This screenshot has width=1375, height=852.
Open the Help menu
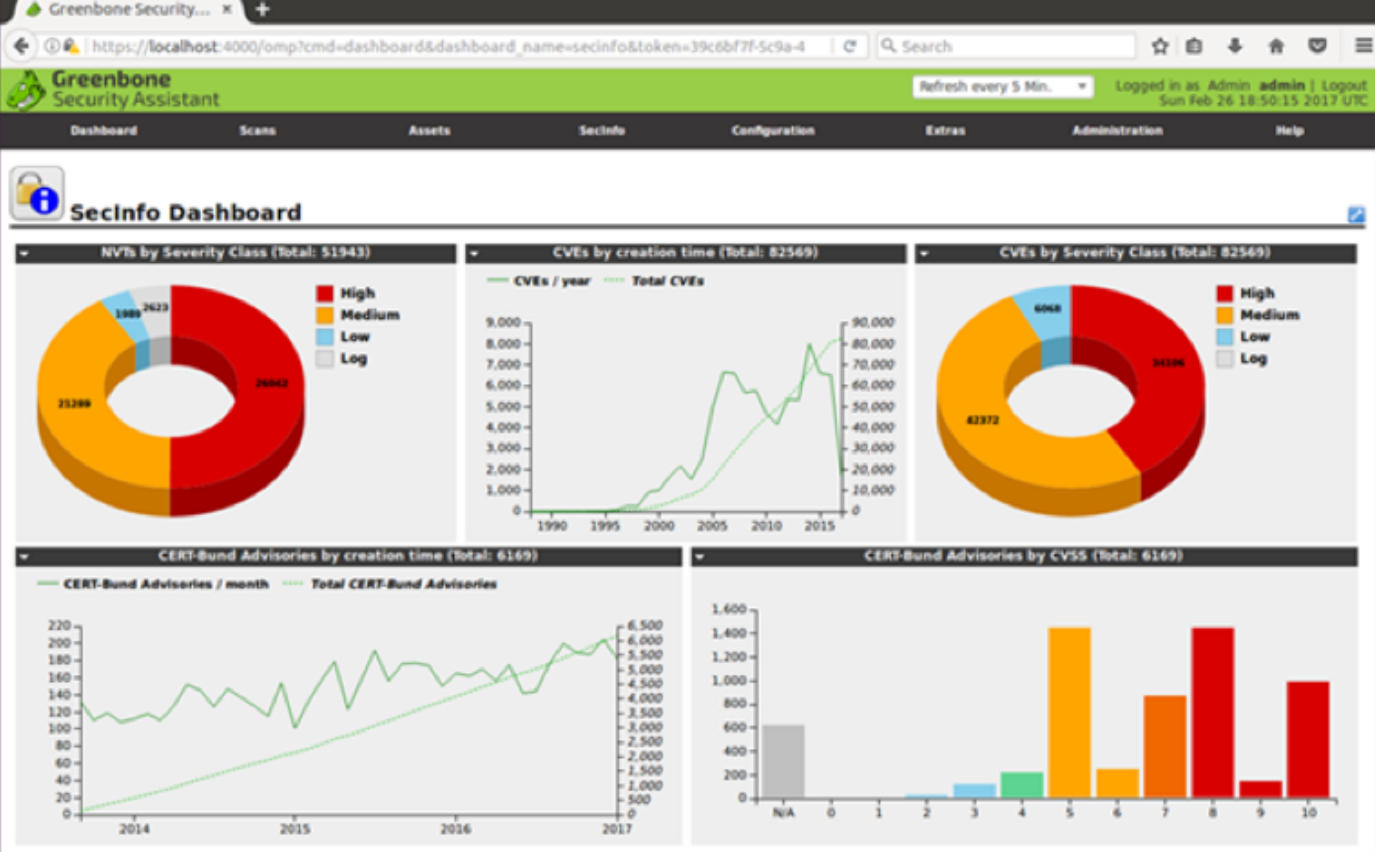click(x=1289, y=130)
